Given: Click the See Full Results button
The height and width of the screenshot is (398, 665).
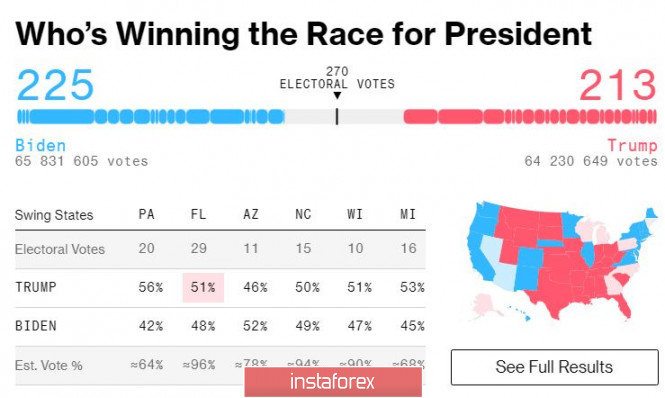Looking at the screenshot, I should pyautogui.click(x=554, y=367).
